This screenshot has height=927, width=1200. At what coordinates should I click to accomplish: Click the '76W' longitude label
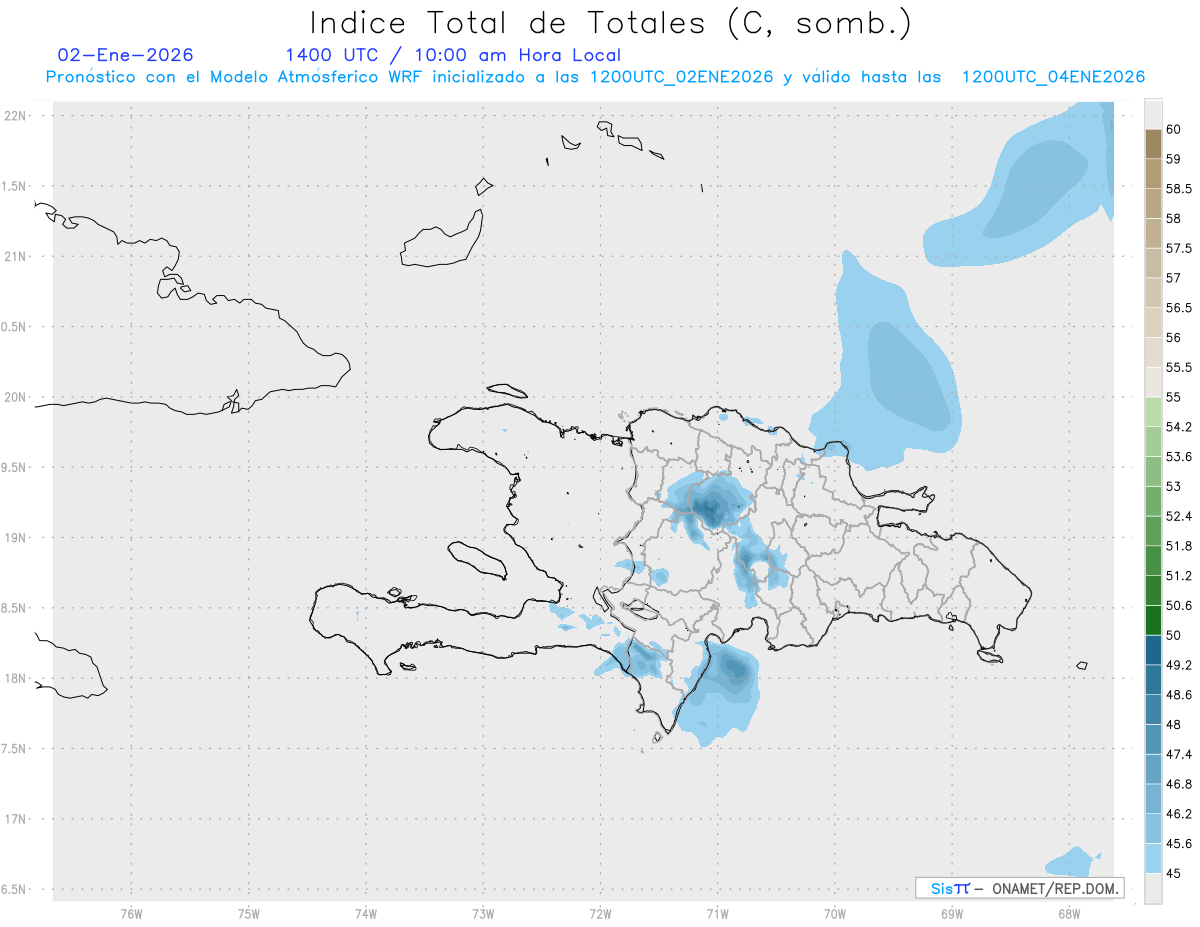click(131, 913)
